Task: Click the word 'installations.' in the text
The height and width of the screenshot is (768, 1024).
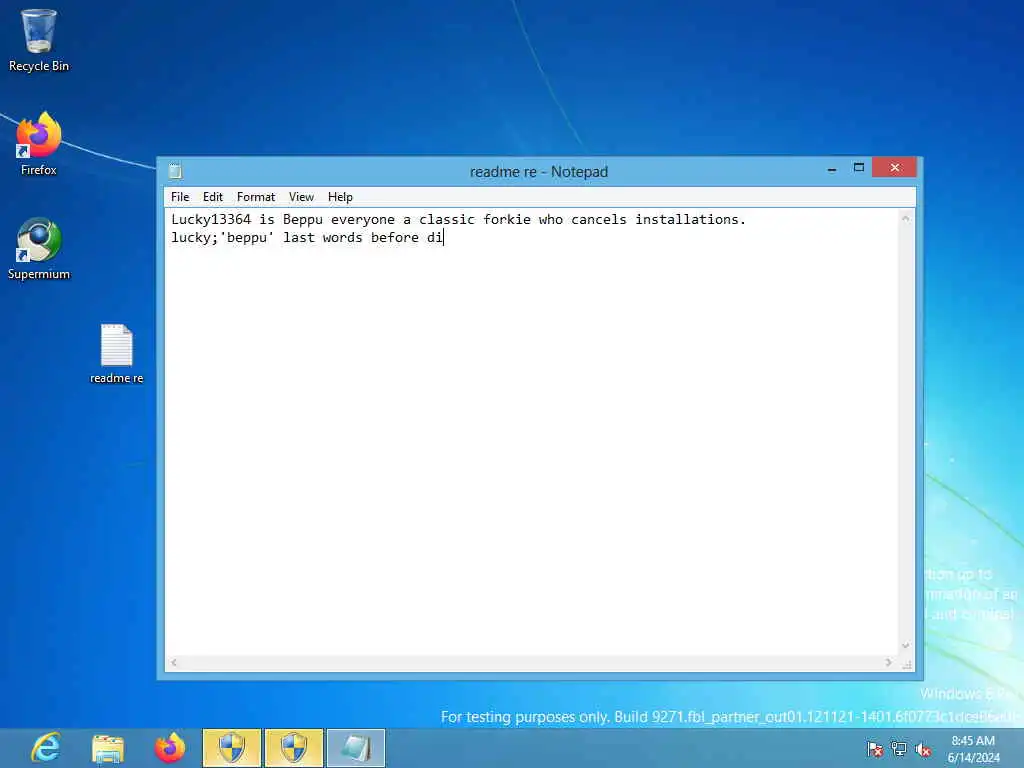Action: (690, 219)
